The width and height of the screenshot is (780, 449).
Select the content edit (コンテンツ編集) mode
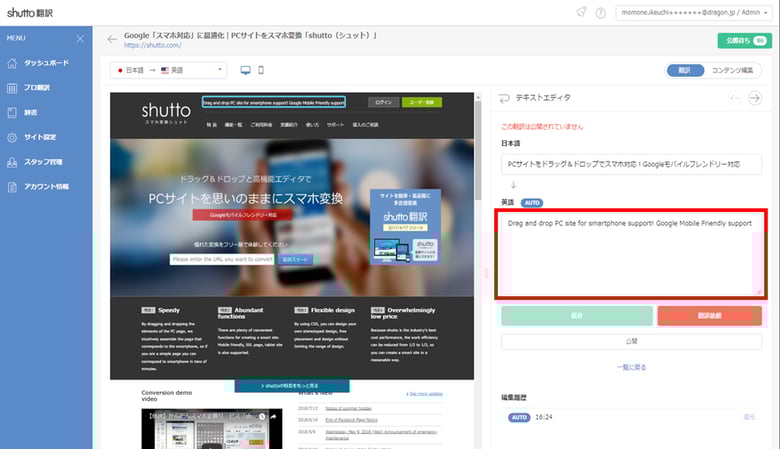(x=732, y=70)
